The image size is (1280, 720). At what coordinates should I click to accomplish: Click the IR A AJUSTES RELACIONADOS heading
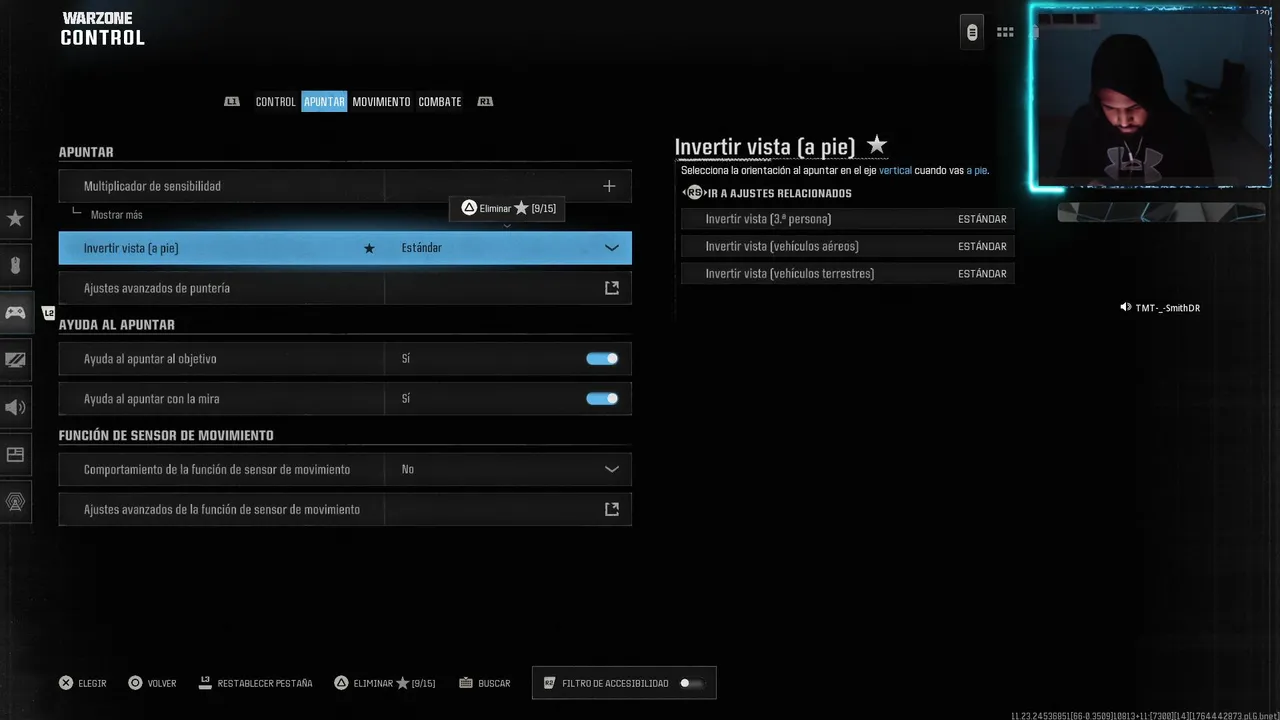pyautogui.click(x=780, y=194)
